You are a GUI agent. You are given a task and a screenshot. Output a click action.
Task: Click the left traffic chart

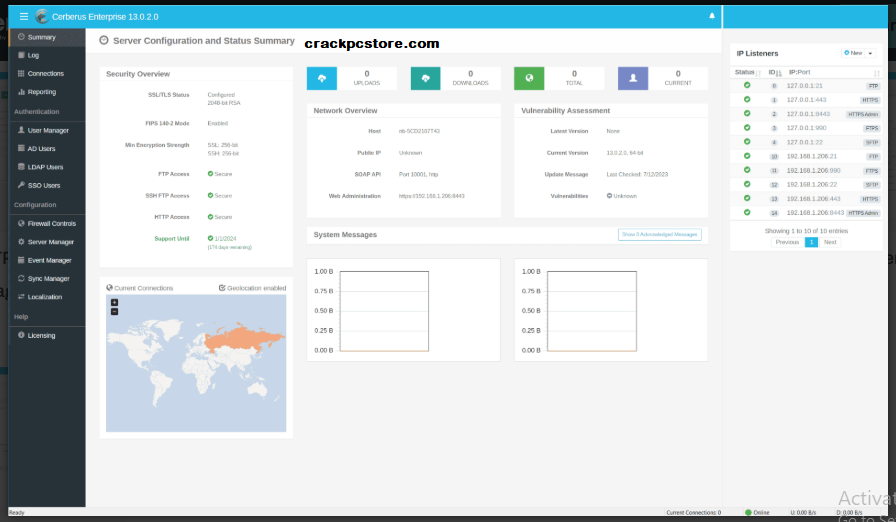384,311
